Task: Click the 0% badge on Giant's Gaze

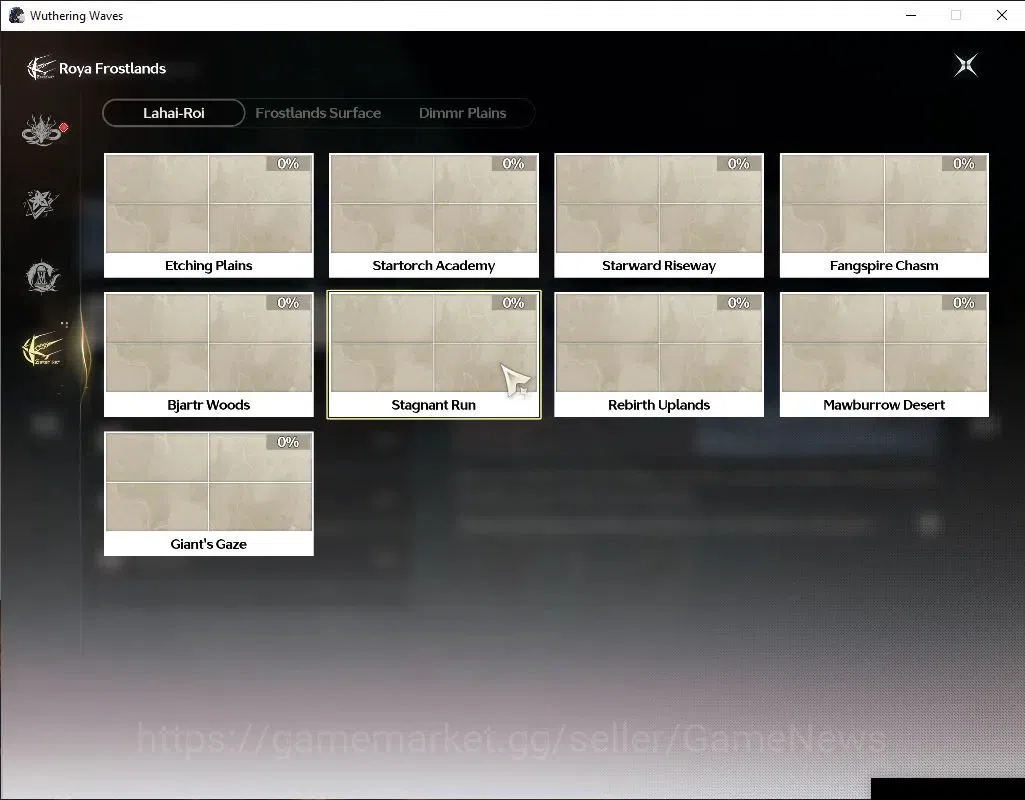Action: [x=288, y=442]
